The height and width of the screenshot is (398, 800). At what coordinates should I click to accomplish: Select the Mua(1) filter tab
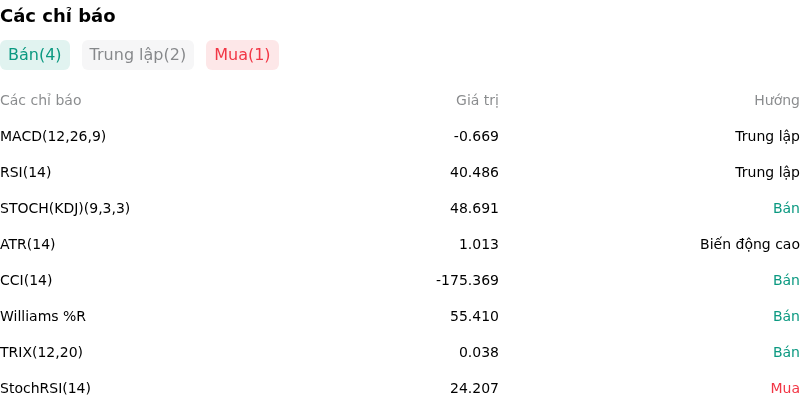242,55
